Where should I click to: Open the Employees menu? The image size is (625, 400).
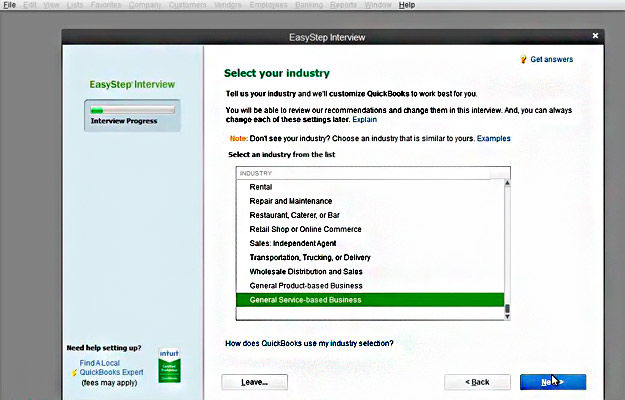pyautogui.click(x=268, y=5)
